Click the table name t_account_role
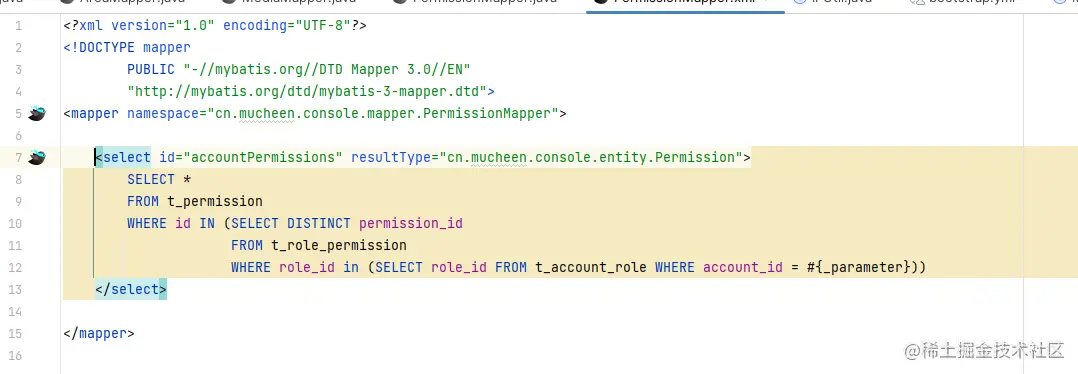Image resolution: width=1078 pixels, height=374 pixels. pyautogui.click(x=591, y=267)
